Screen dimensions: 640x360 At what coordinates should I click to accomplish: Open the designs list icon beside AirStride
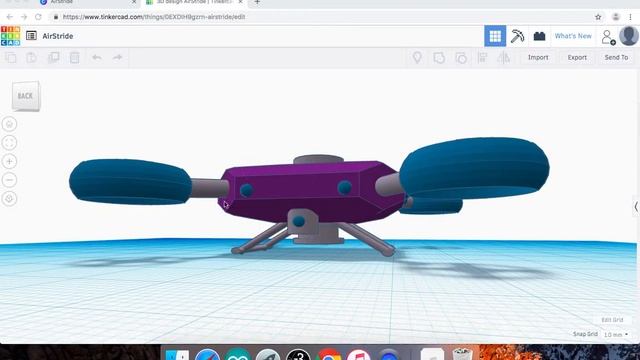click(31, 36)
